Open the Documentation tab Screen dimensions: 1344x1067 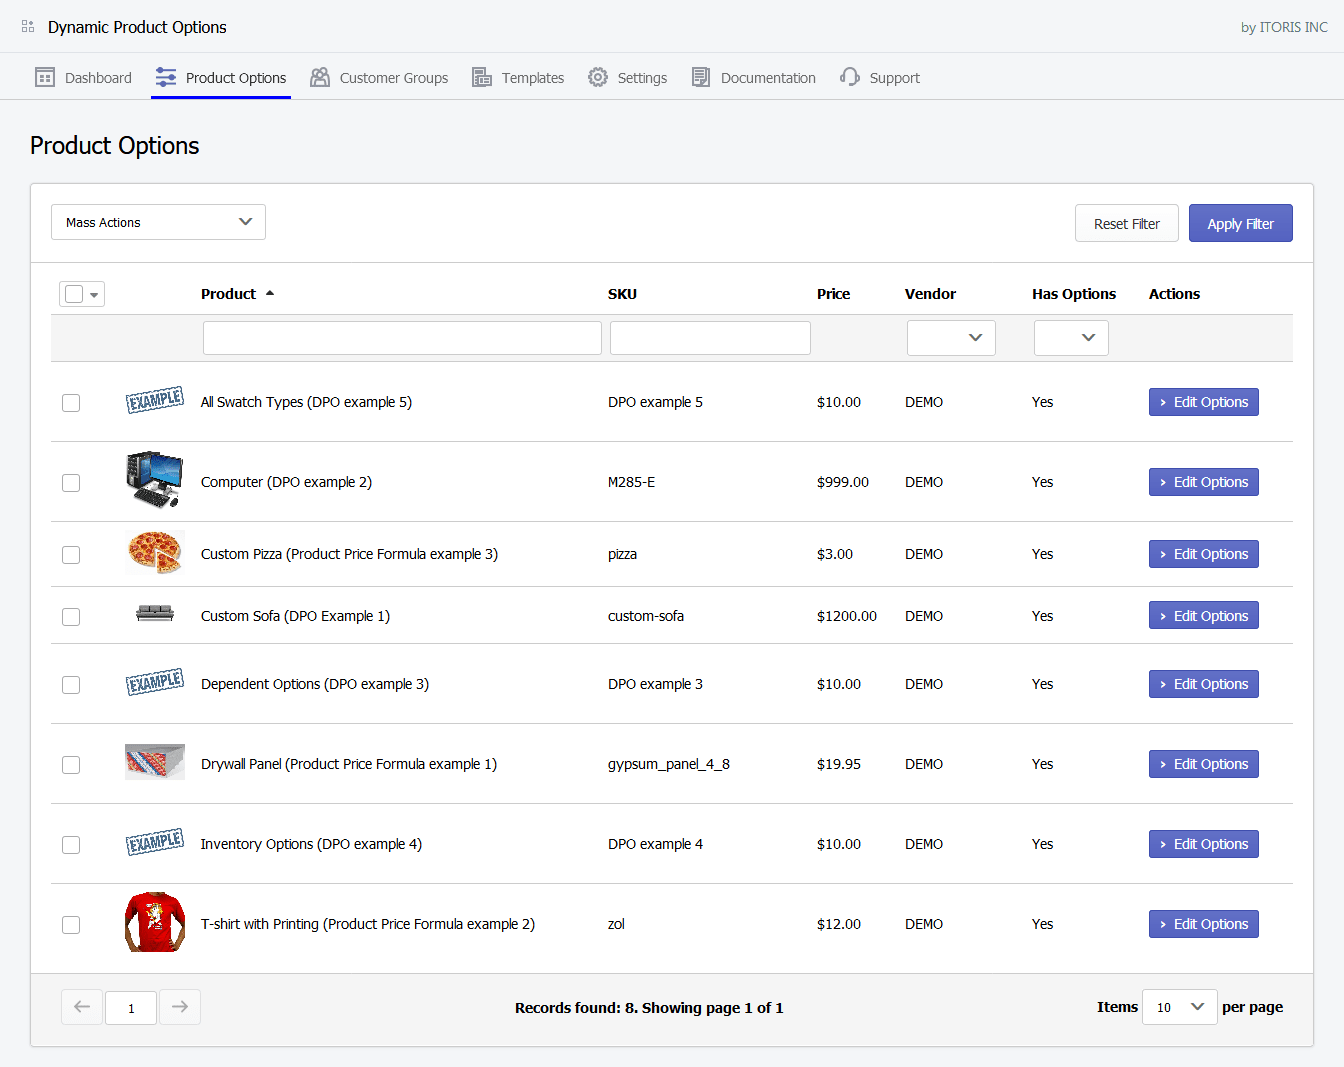coord(754,77)
